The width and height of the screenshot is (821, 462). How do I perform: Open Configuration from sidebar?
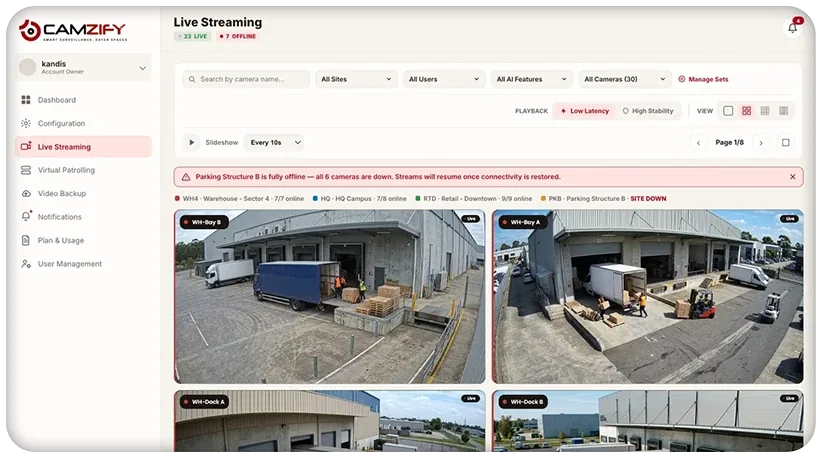coord(83,123)
